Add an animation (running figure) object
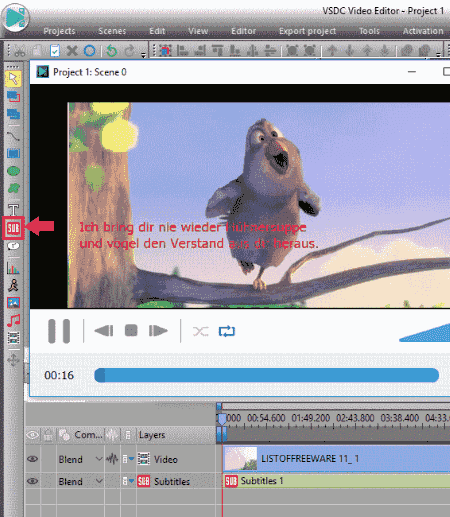The image size is (450, 517). 13,285
